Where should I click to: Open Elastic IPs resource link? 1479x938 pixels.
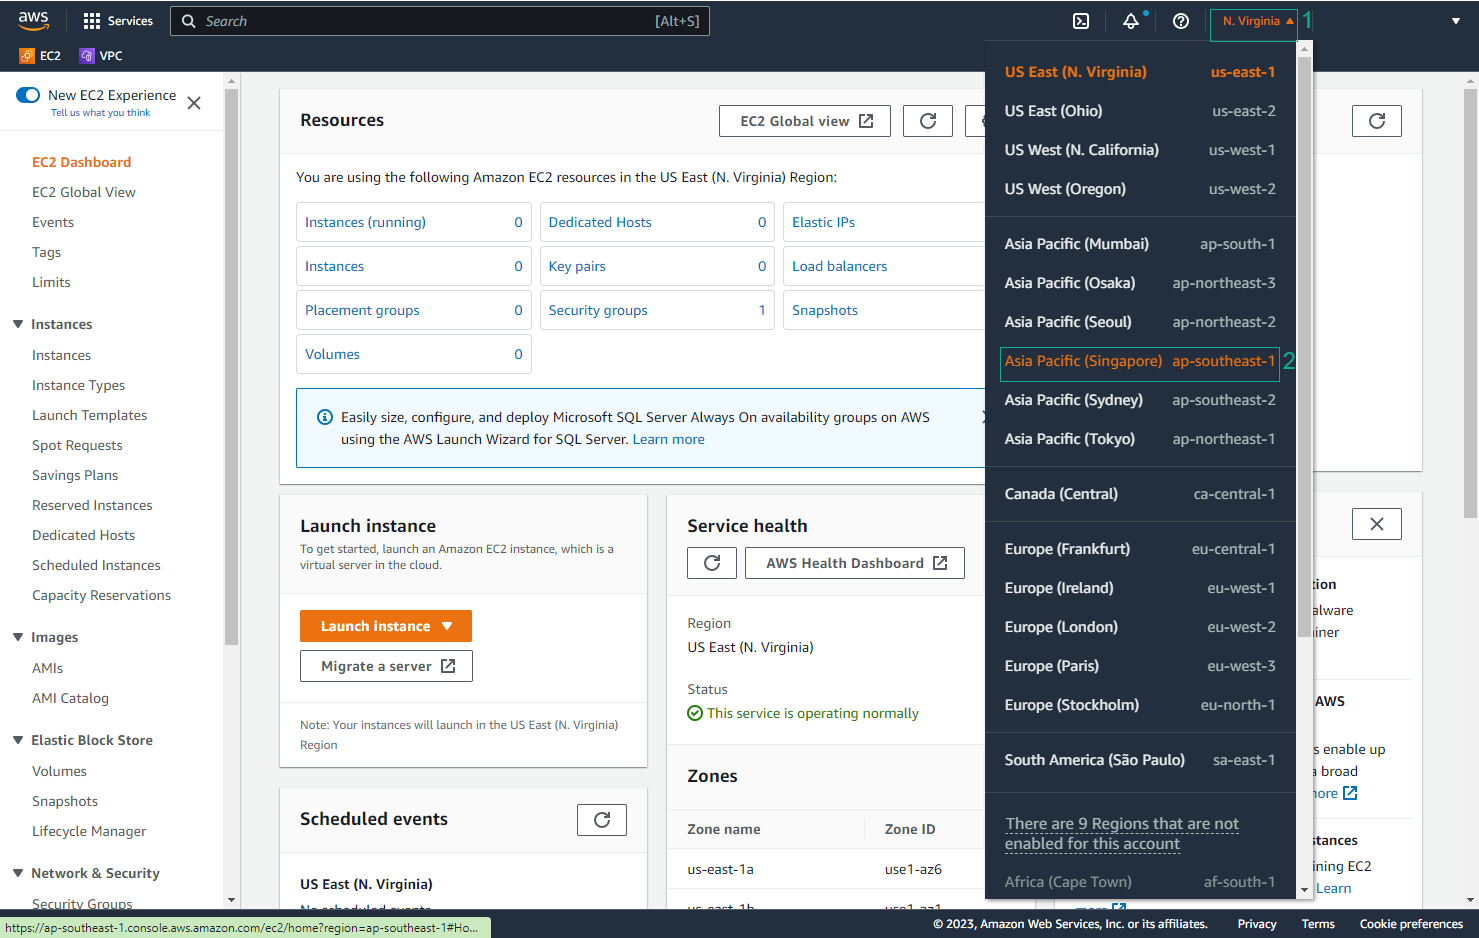tap(823, 222)
